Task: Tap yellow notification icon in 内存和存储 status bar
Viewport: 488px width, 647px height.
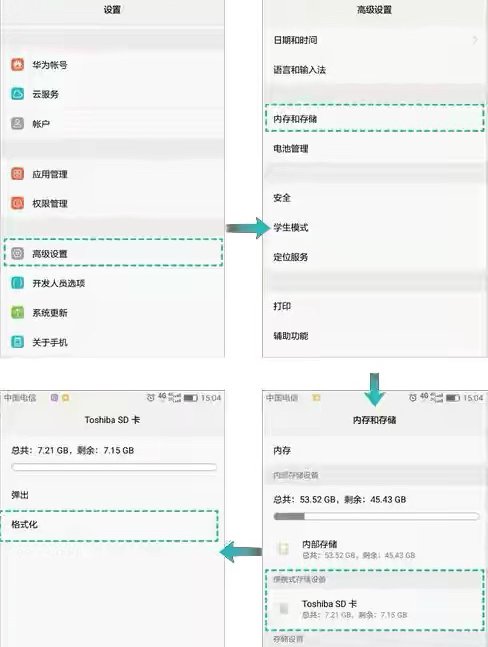Action: (316, 398)
